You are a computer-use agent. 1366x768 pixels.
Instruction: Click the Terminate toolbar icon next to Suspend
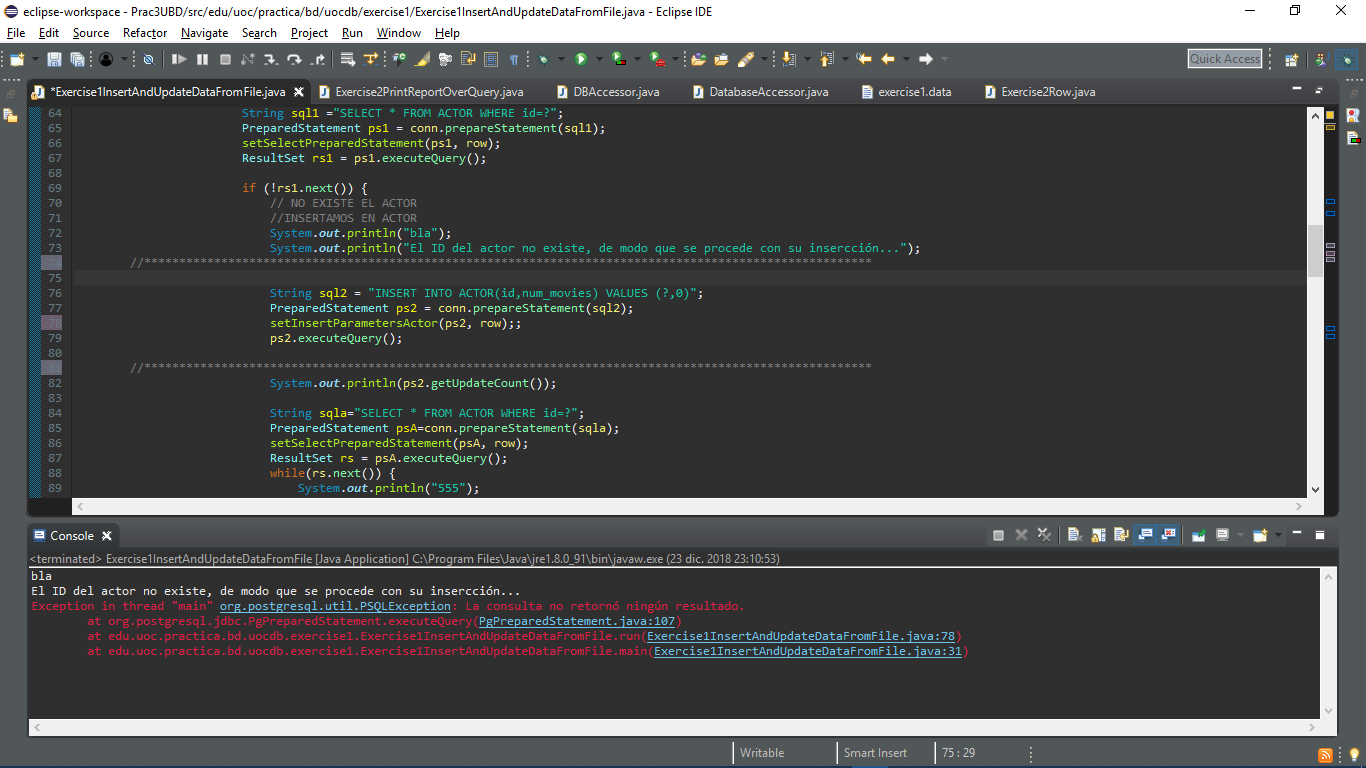225,60
